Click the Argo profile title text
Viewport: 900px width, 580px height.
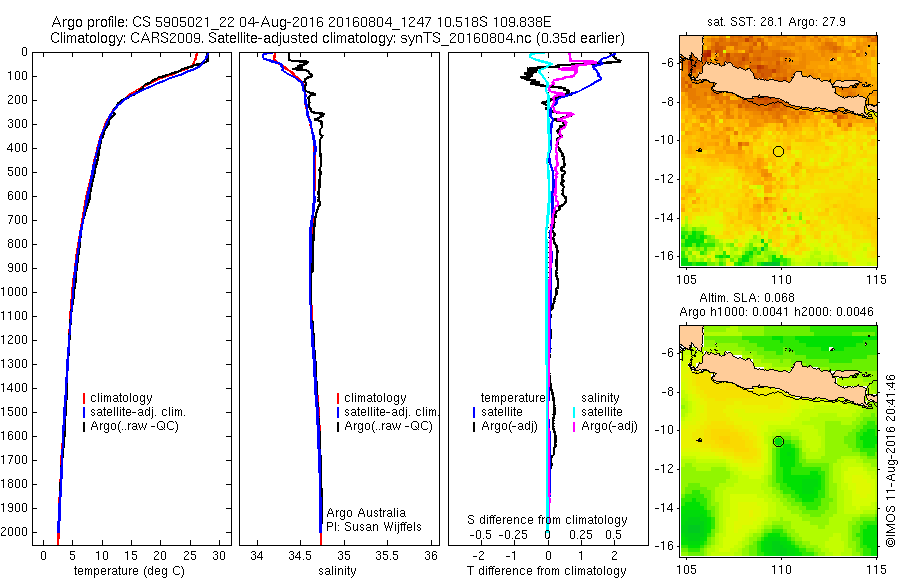(301, 22)
